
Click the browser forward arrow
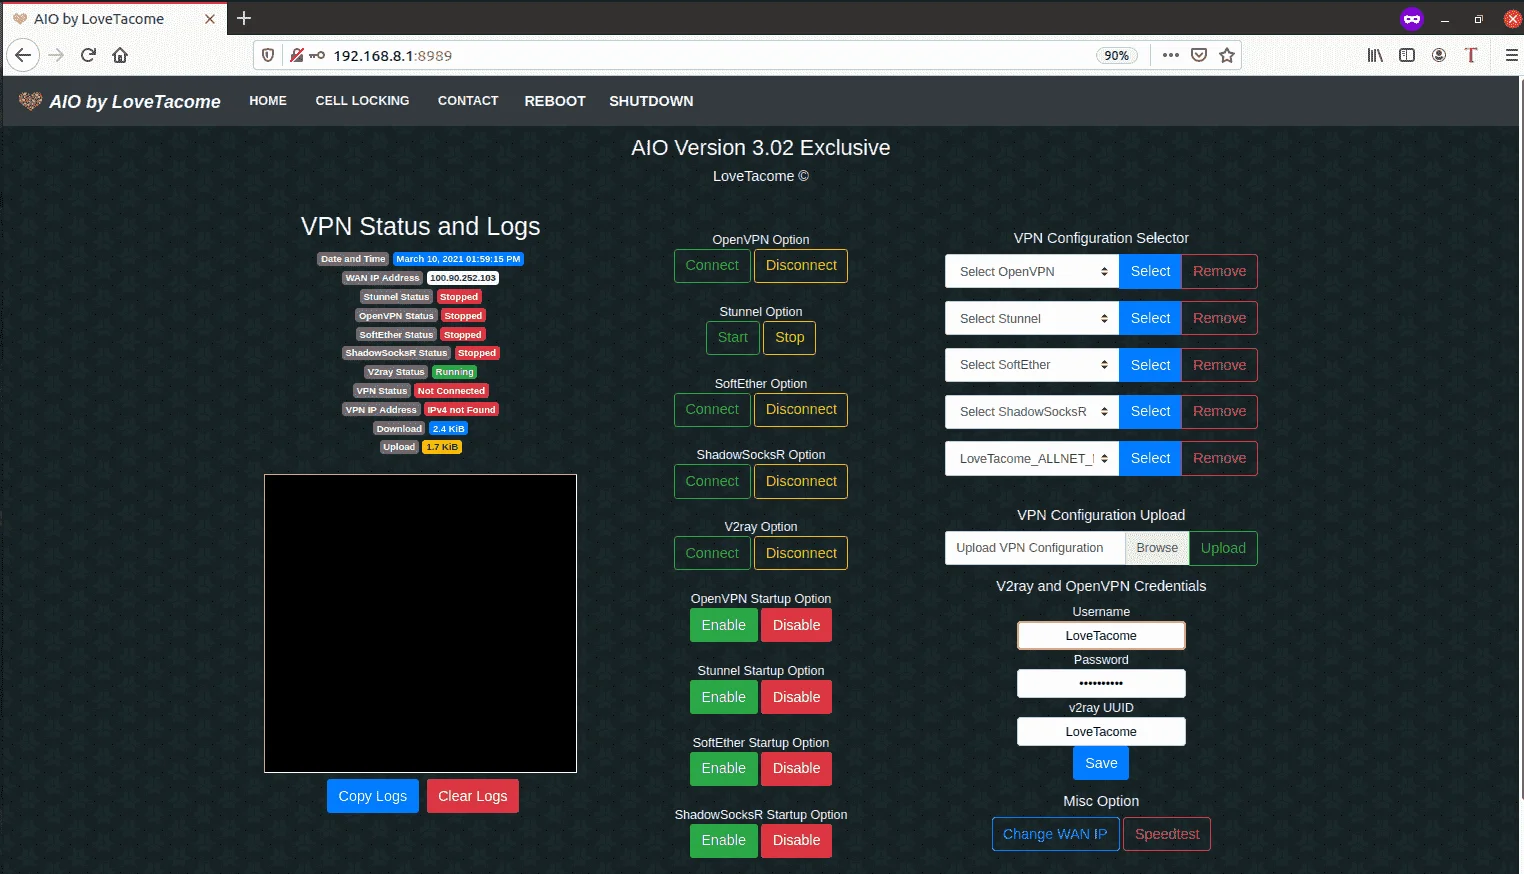[x=56, y=55]
